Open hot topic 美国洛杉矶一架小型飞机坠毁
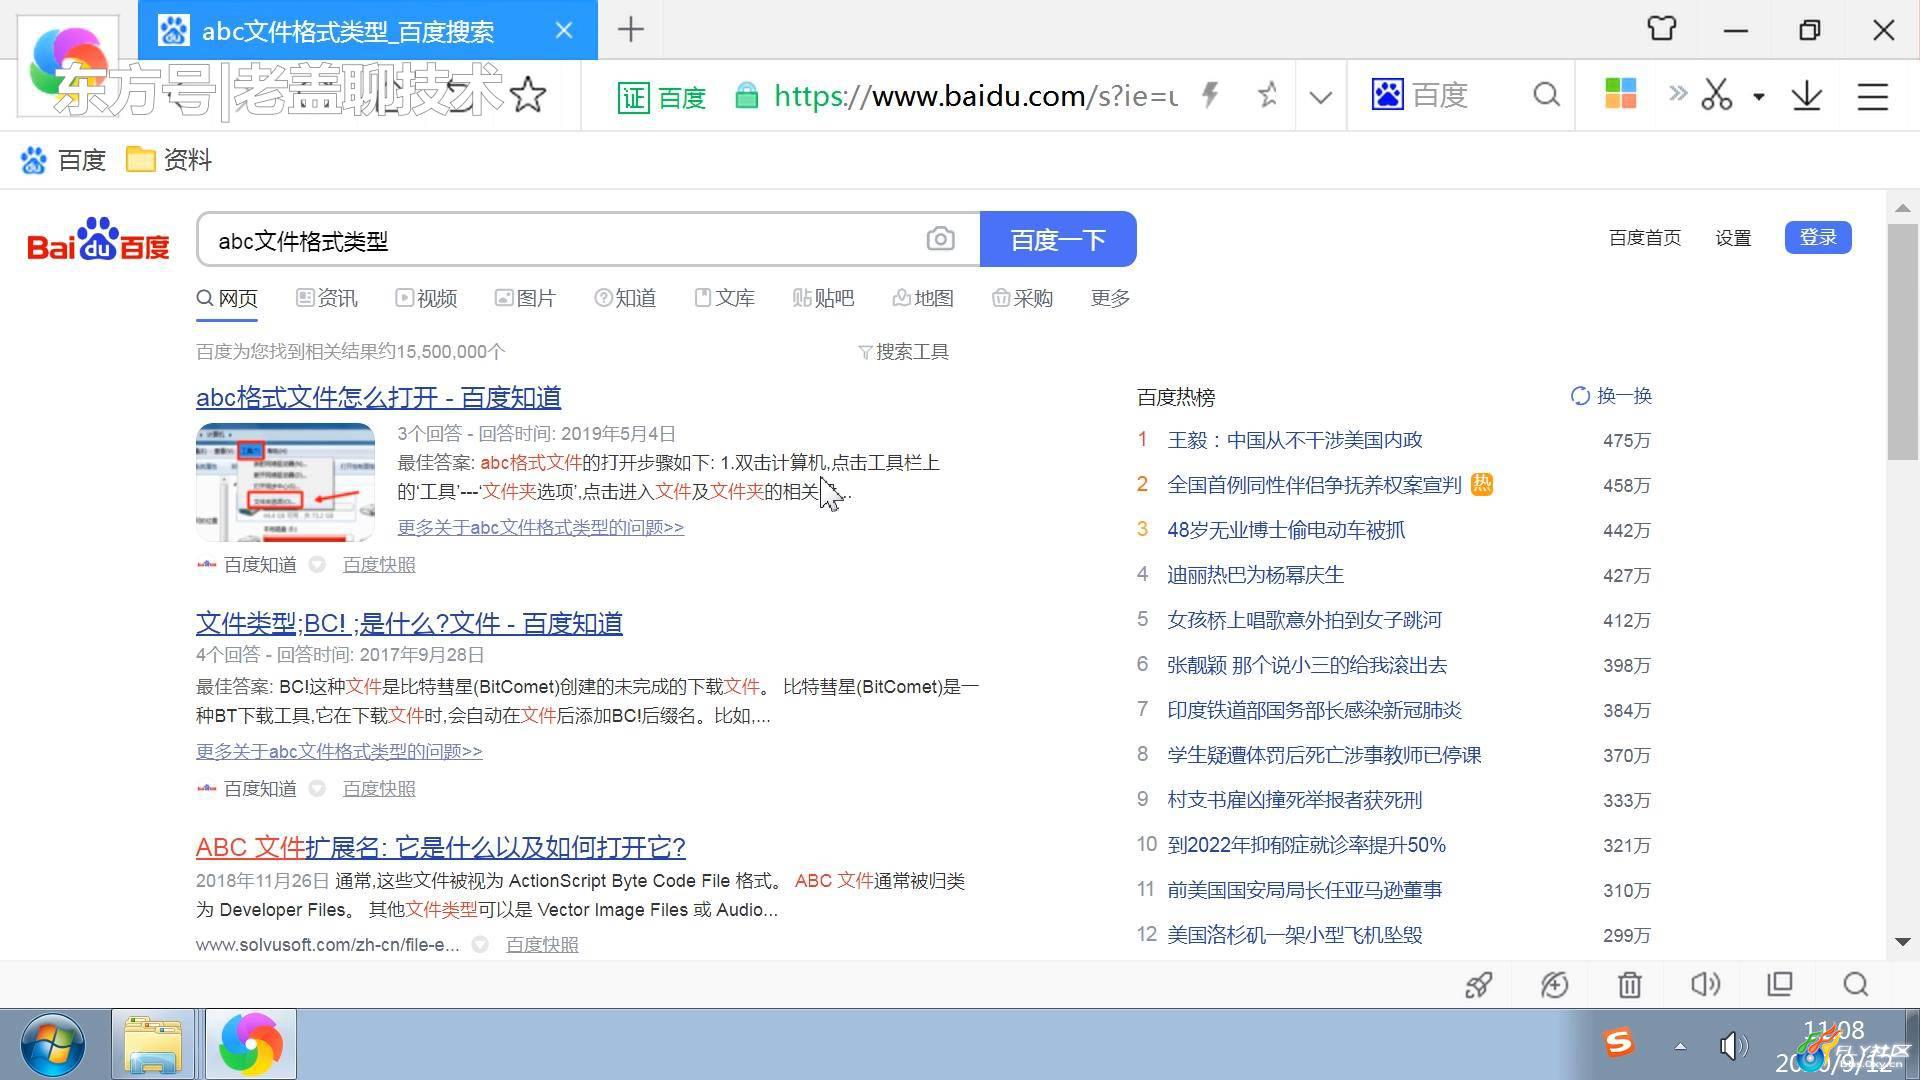1920x1080 pixels. 1294,935
